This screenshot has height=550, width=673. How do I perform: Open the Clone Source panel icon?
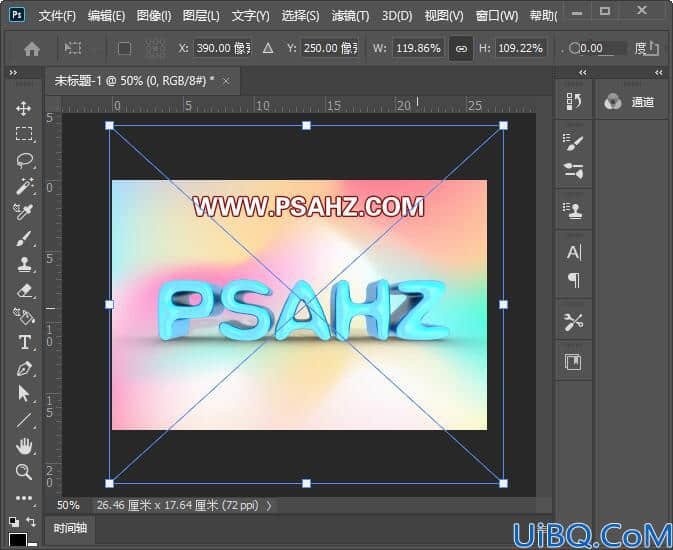(573, 211)
